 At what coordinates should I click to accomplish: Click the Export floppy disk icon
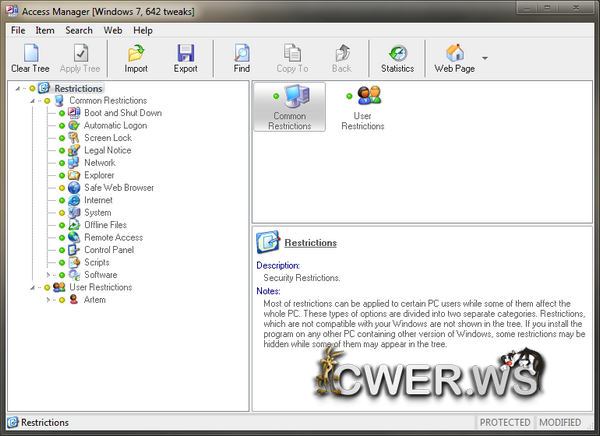tap(186, 53)
